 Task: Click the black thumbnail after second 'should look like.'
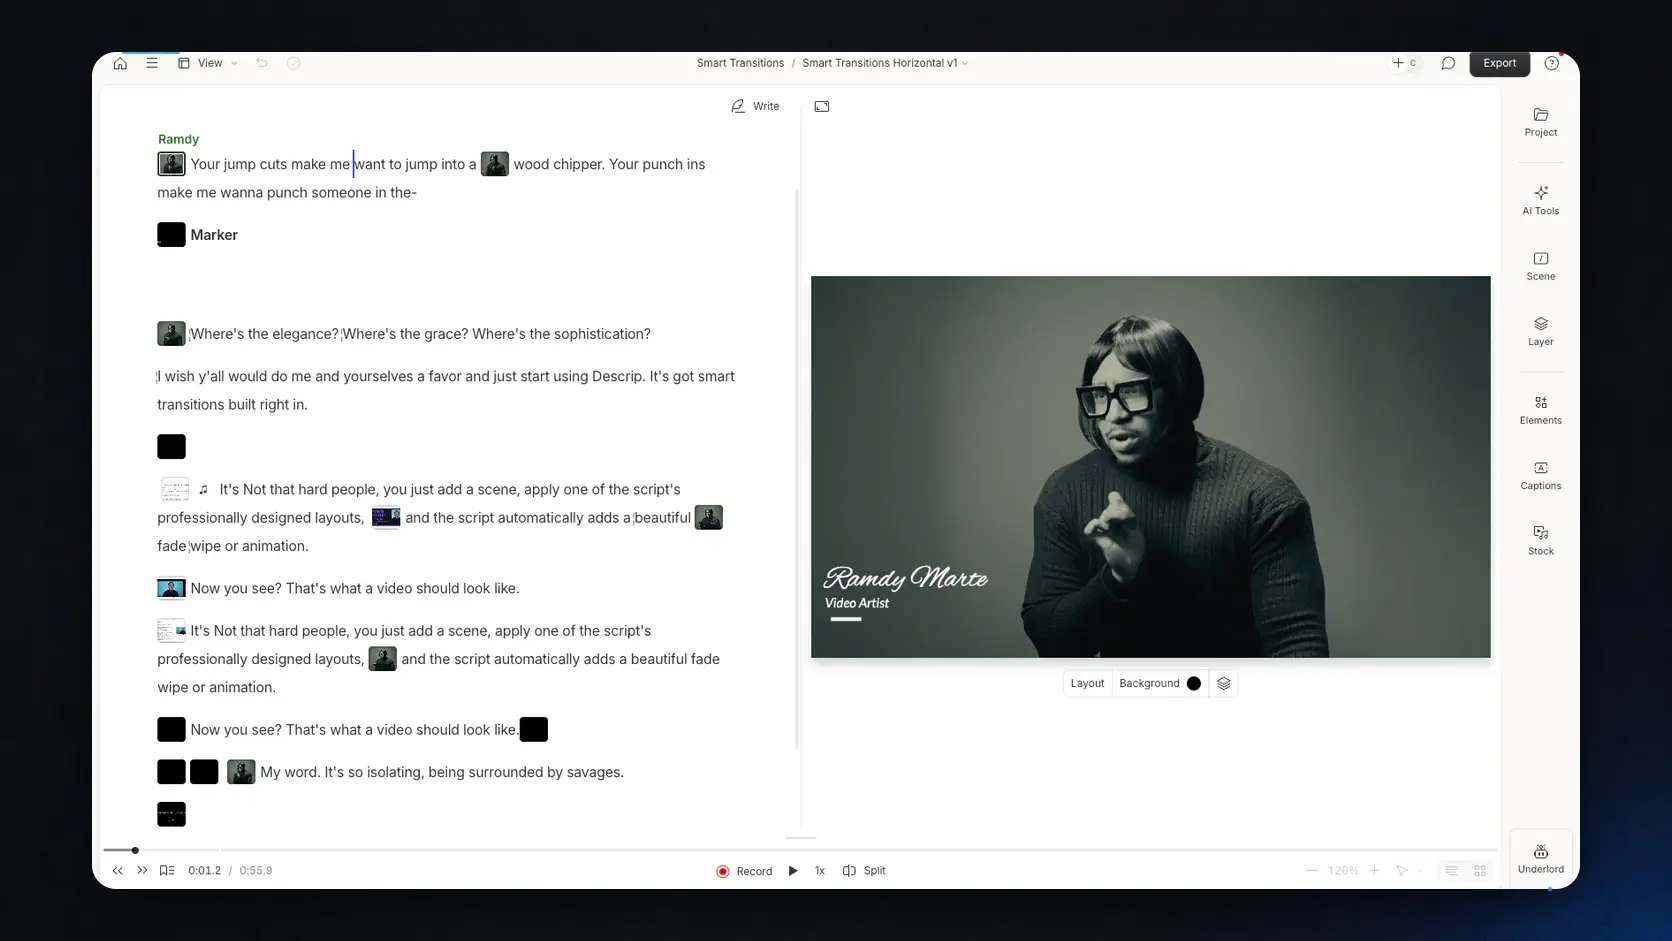pos(534,729)
